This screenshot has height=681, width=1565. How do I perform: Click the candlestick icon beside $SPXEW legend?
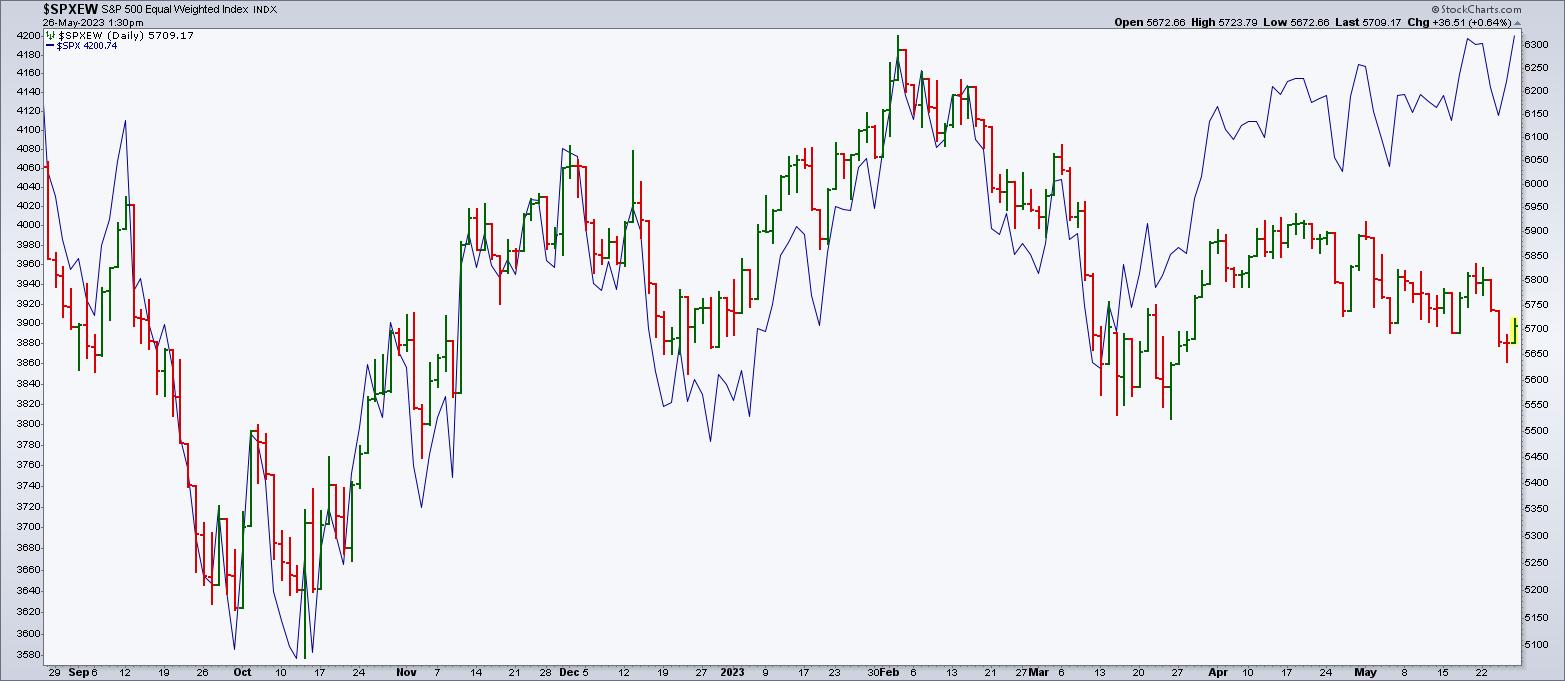coord(49,35)
